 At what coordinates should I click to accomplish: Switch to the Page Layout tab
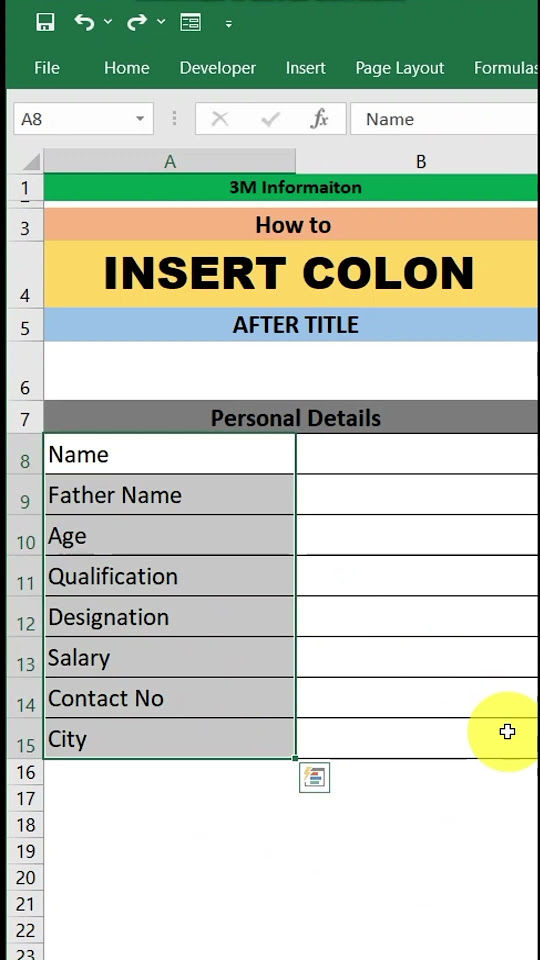pos(400,68)
